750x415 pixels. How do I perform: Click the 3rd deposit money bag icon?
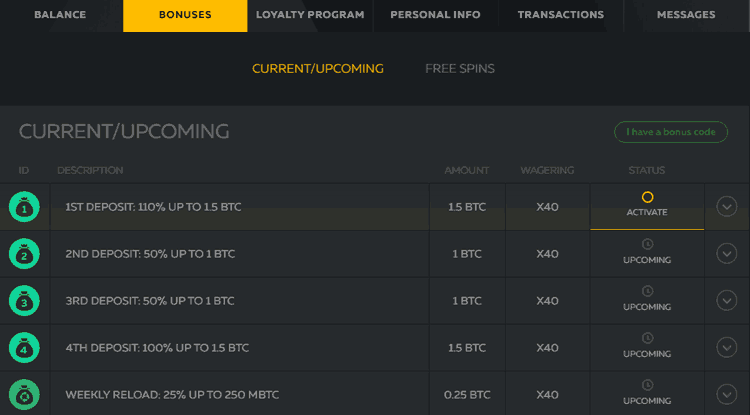(x=24, y=301)
